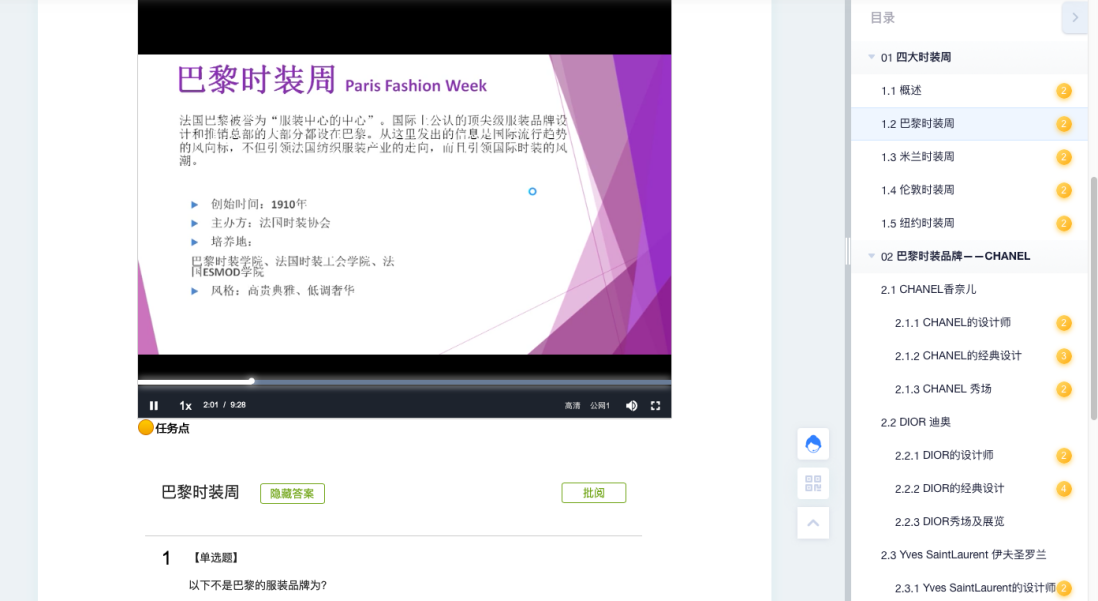The height and width of the screenshot is (601, 1098).
Task: Switch the 公网1 video line
Action: pos(600,405)
